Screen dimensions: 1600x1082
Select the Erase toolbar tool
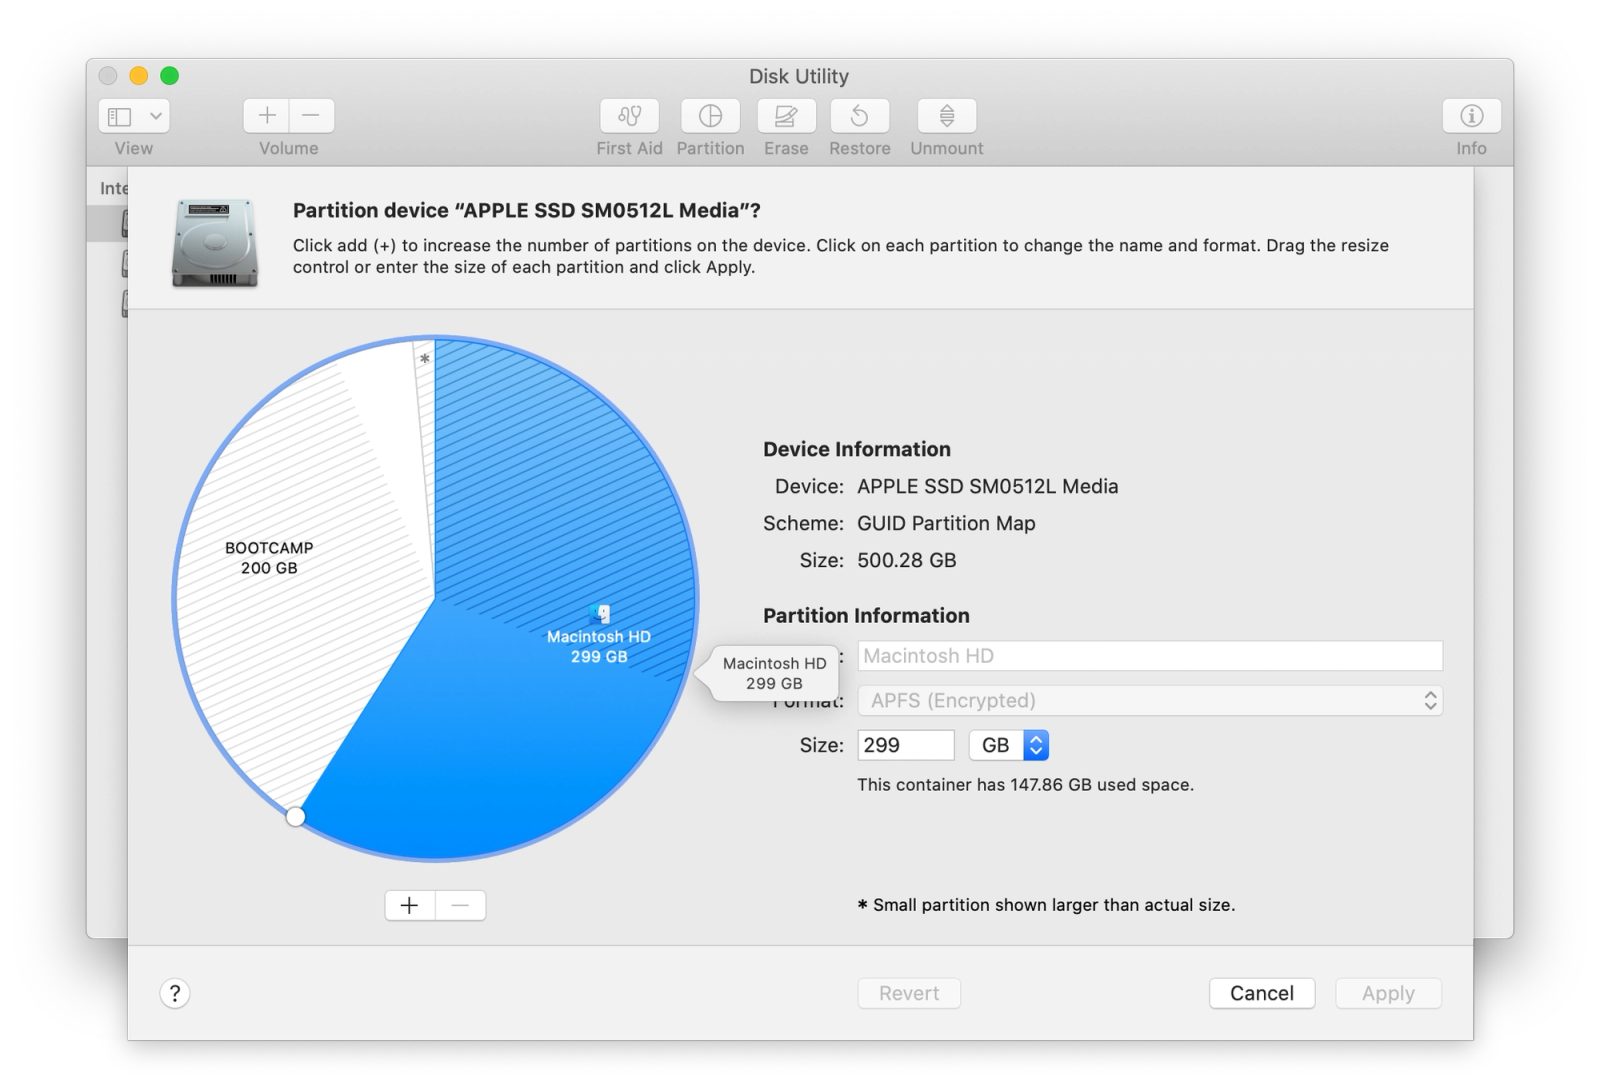[x=786, y=116]
